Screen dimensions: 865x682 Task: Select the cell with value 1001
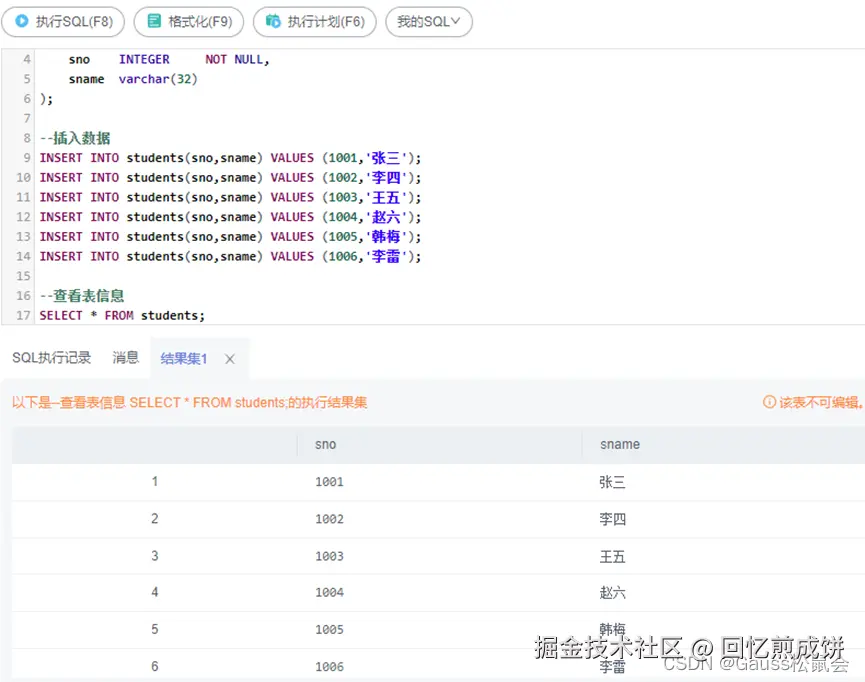coord(329,482)
